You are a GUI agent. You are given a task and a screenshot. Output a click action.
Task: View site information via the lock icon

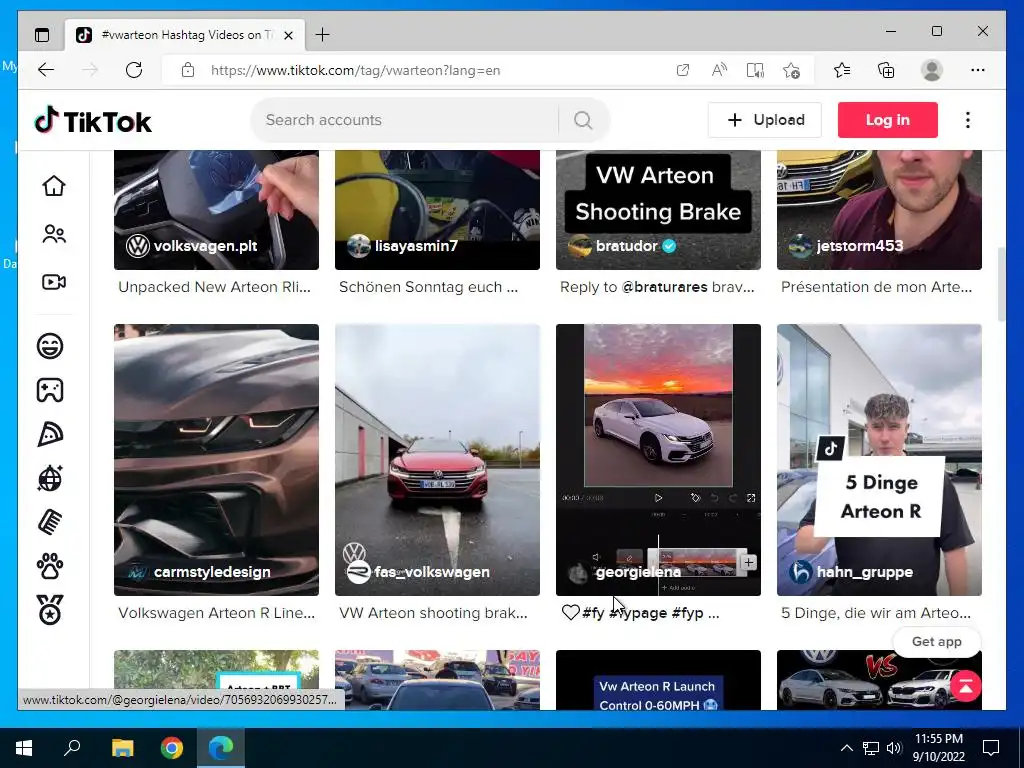(x=188, y=70)
